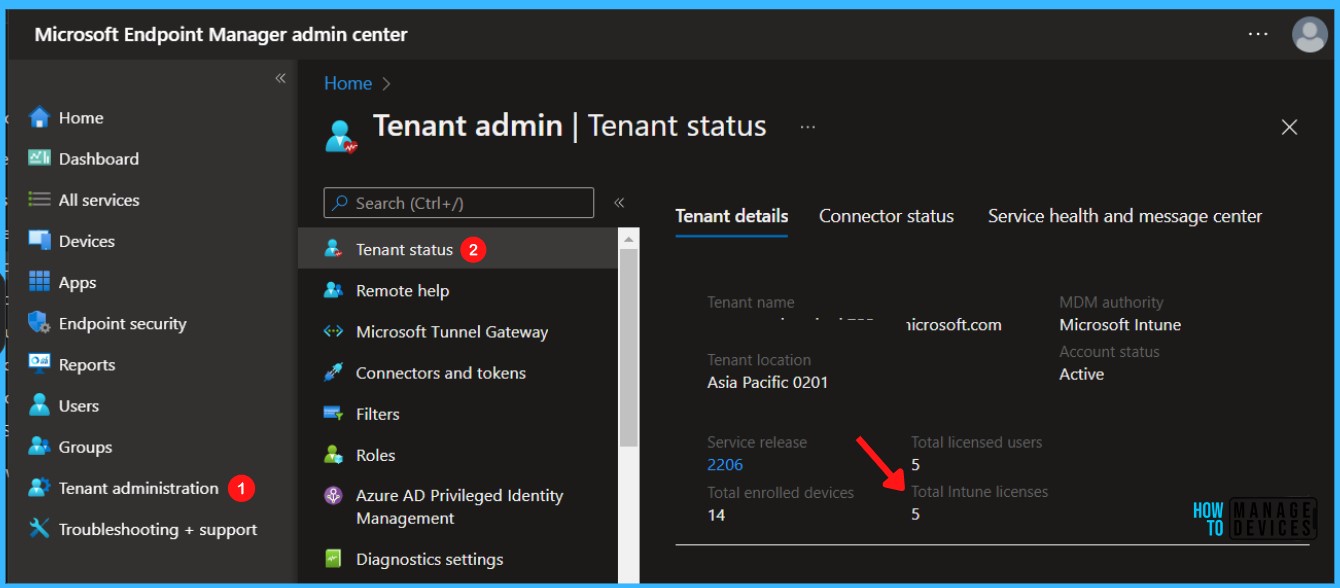Open the user account avatar

tap(1309, 35)
